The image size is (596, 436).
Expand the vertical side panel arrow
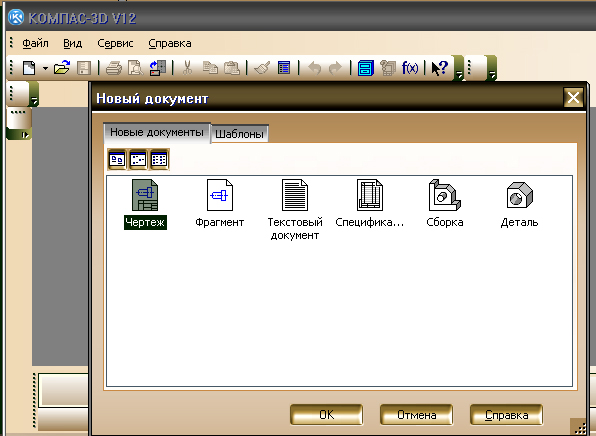pos(19,135)
